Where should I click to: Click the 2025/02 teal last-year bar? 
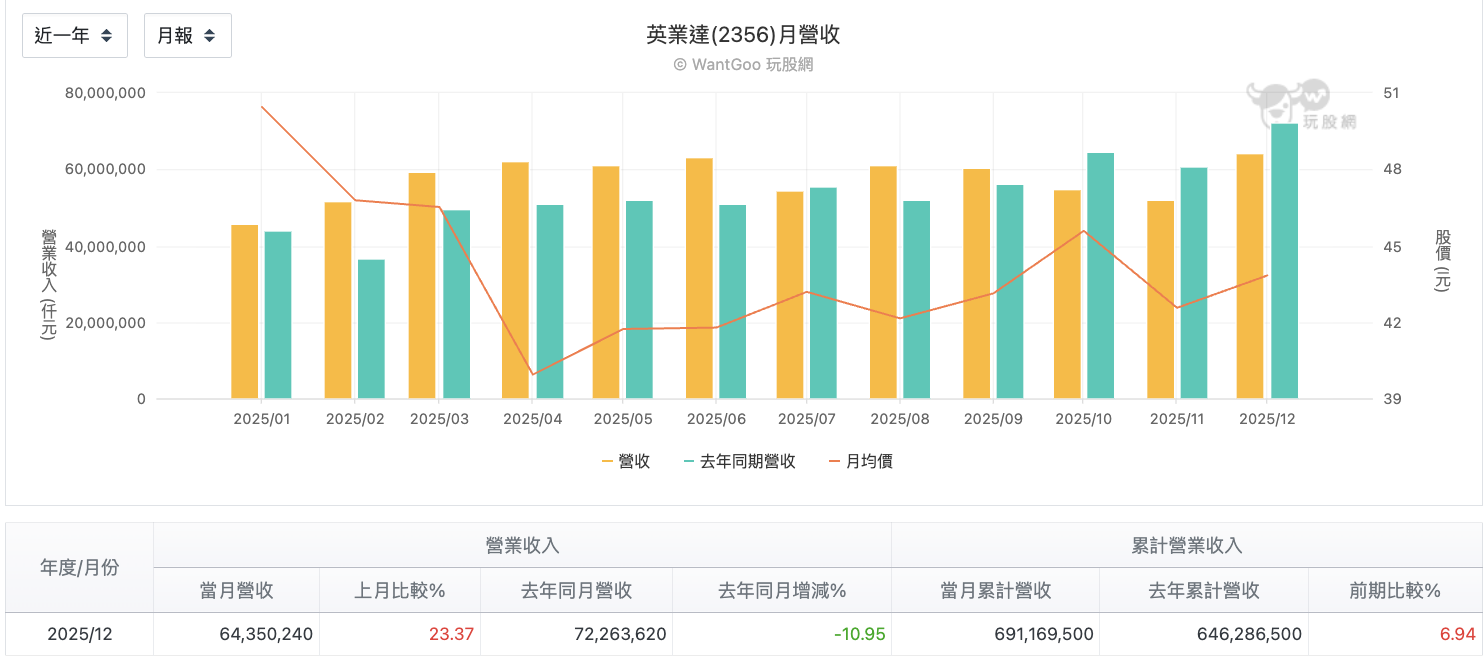[x=371, y=329]
